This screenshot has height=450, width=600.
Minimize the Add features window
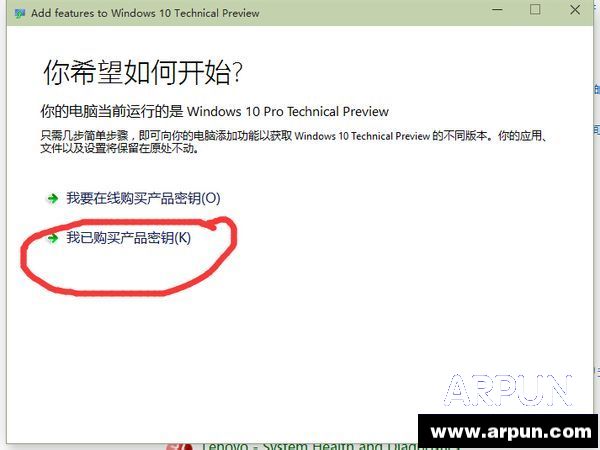(x=497, y=10)
